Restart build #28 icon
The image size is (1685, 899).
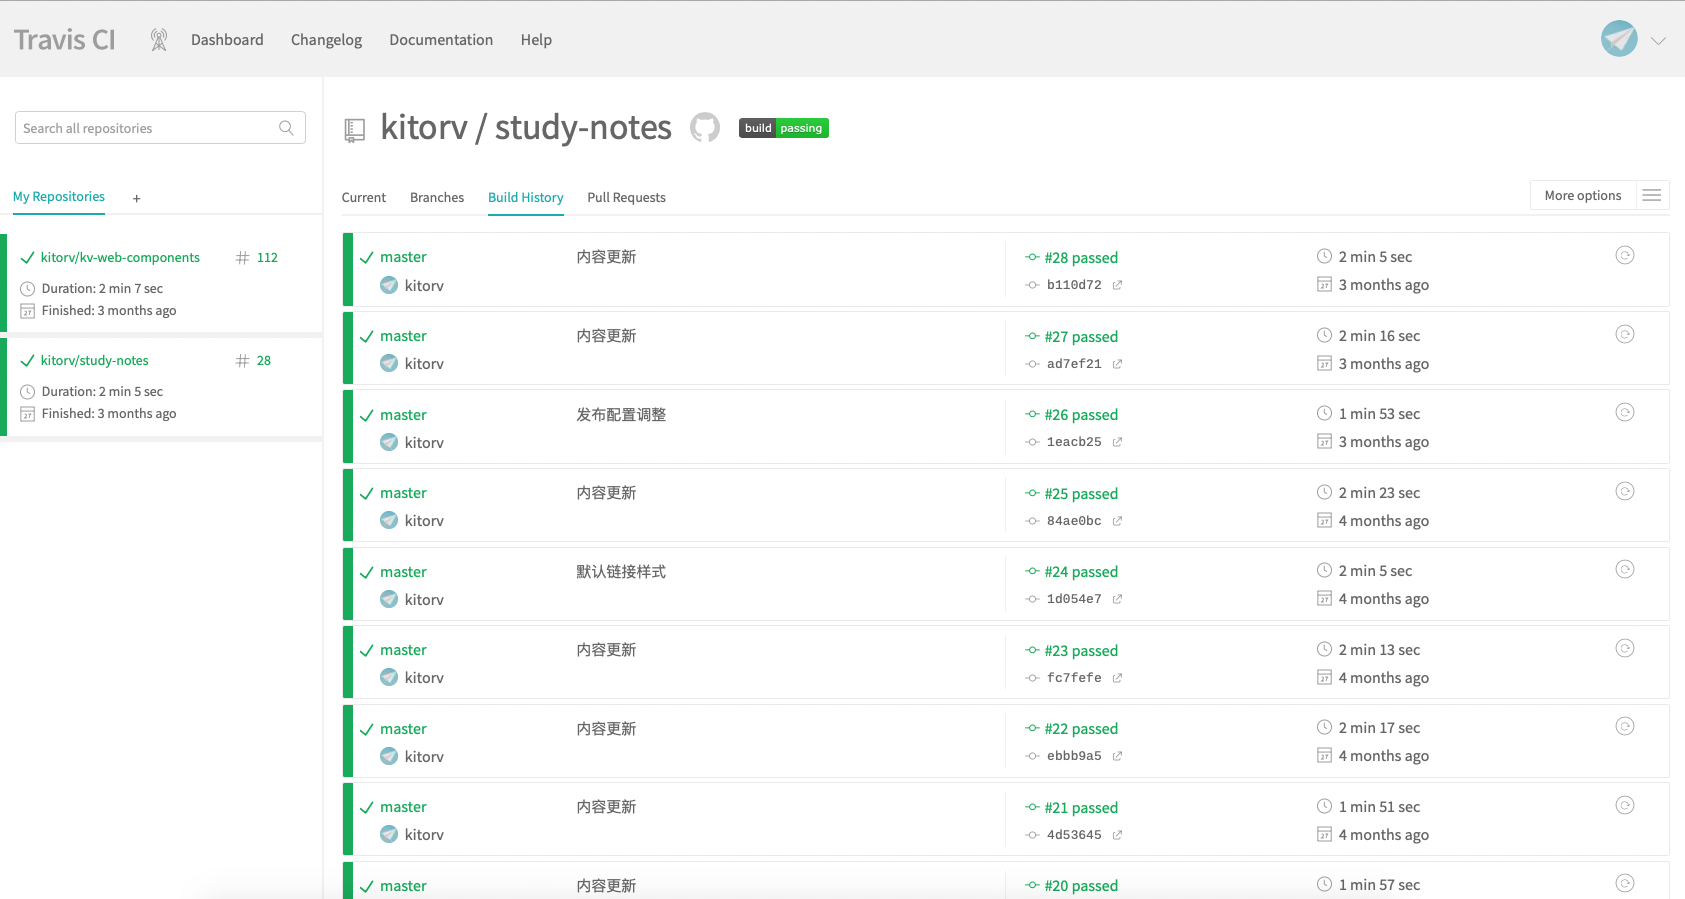pyautogui.click(x=1625, y=255)
